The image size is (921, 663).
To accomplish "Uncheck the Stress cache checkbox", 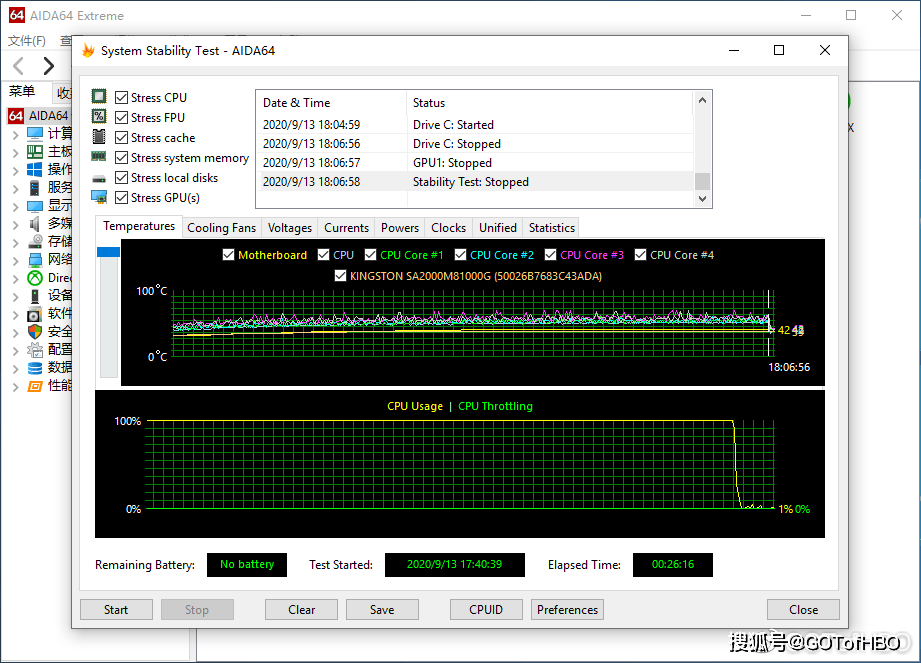I will tap(122, 137).
